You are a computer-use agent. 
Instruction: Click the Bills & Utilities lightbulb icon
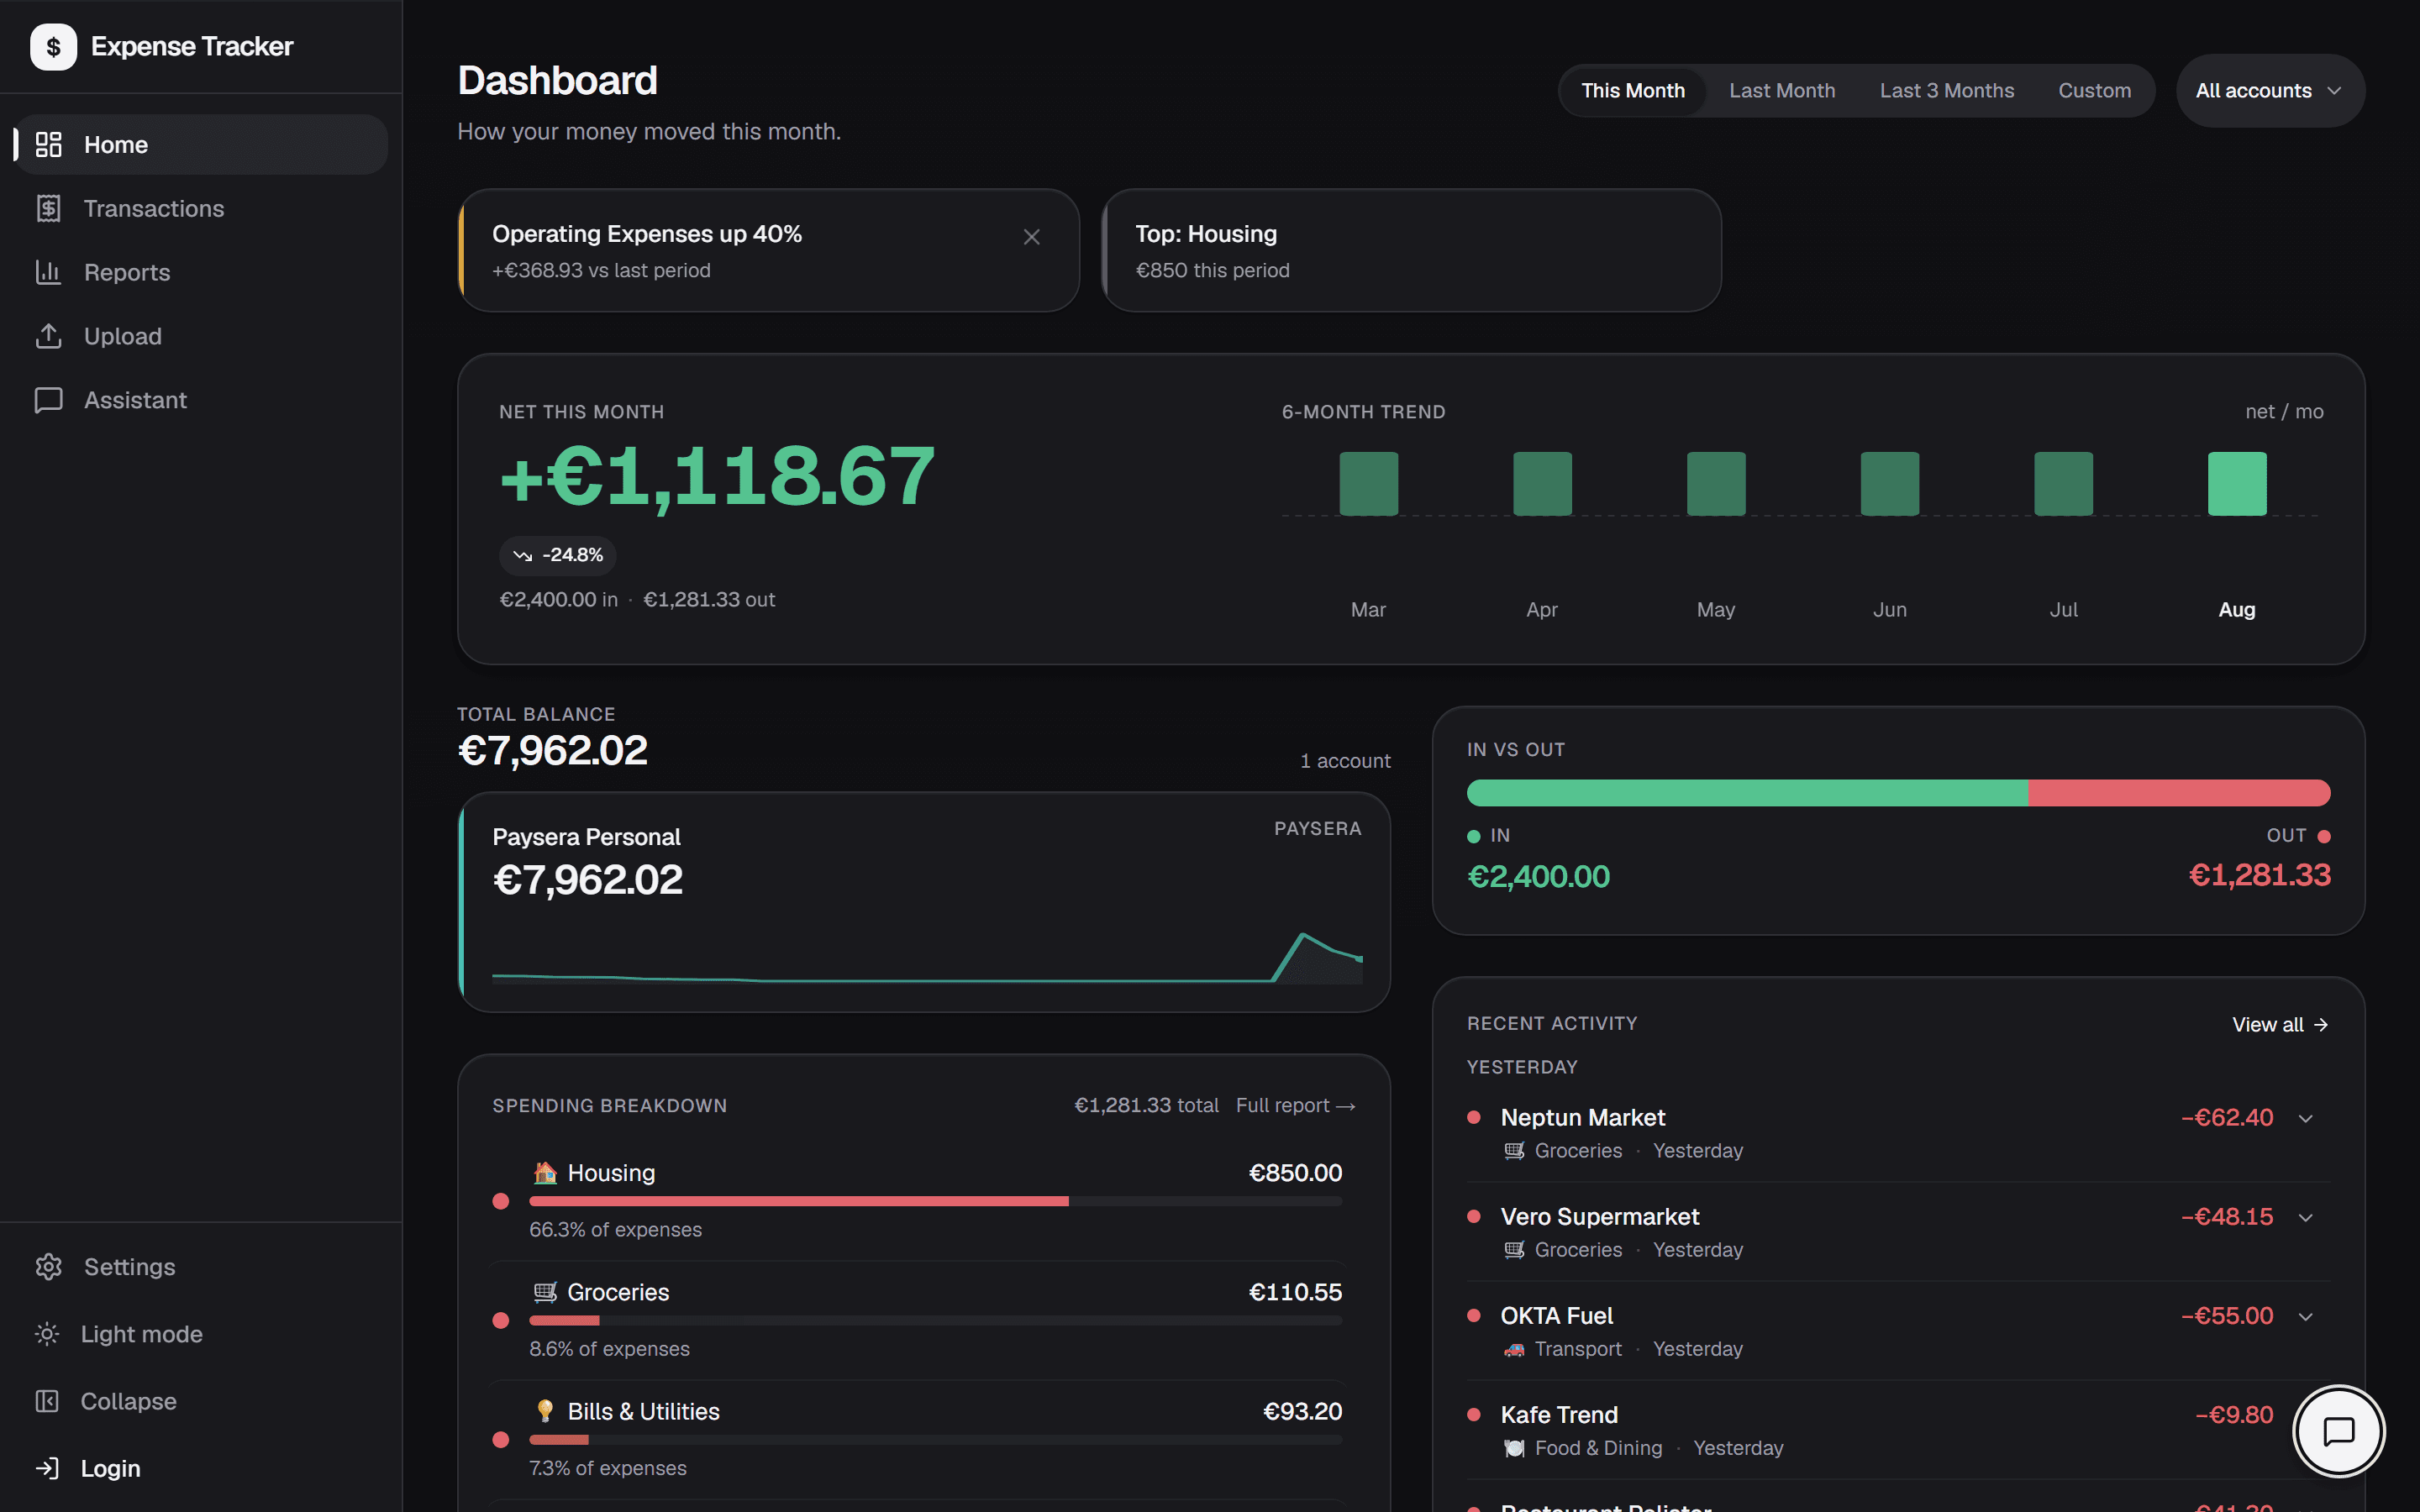pos(545,1411)
